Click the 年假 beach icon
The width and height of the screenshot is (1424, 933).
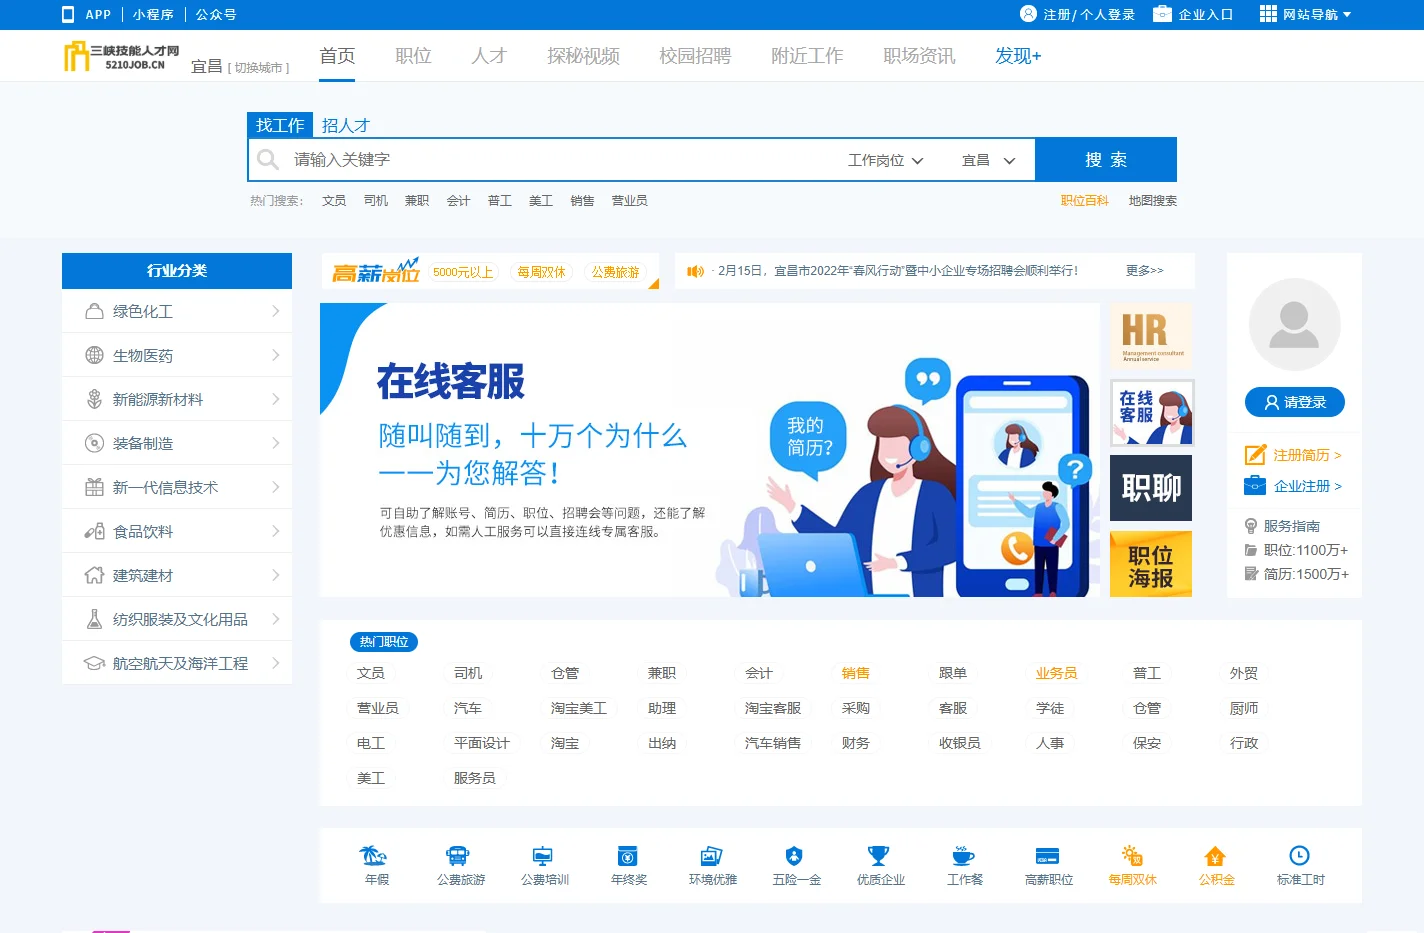(373, 855)
